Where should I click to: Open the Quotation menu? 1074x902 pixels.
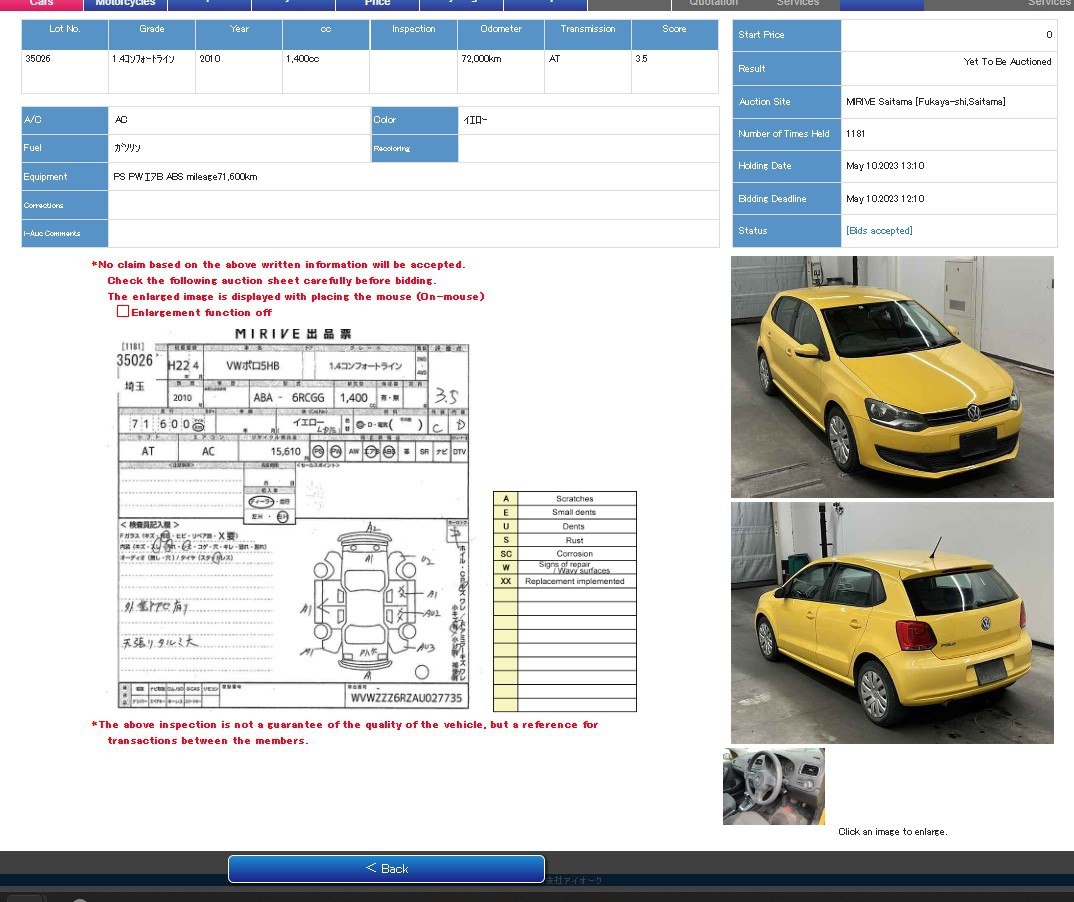tap(713, 4)
